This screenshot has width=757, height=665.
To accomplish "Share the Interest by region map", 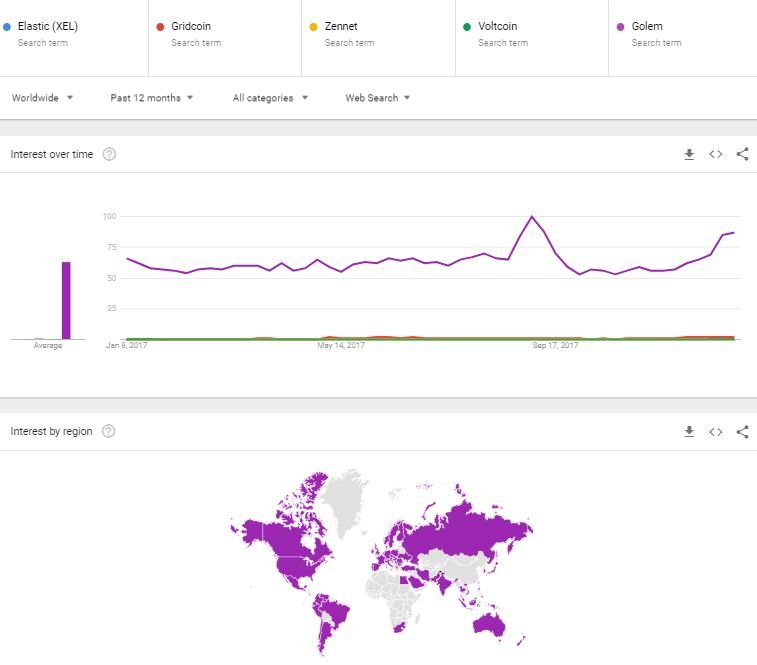I will click(x=742, y=431).
